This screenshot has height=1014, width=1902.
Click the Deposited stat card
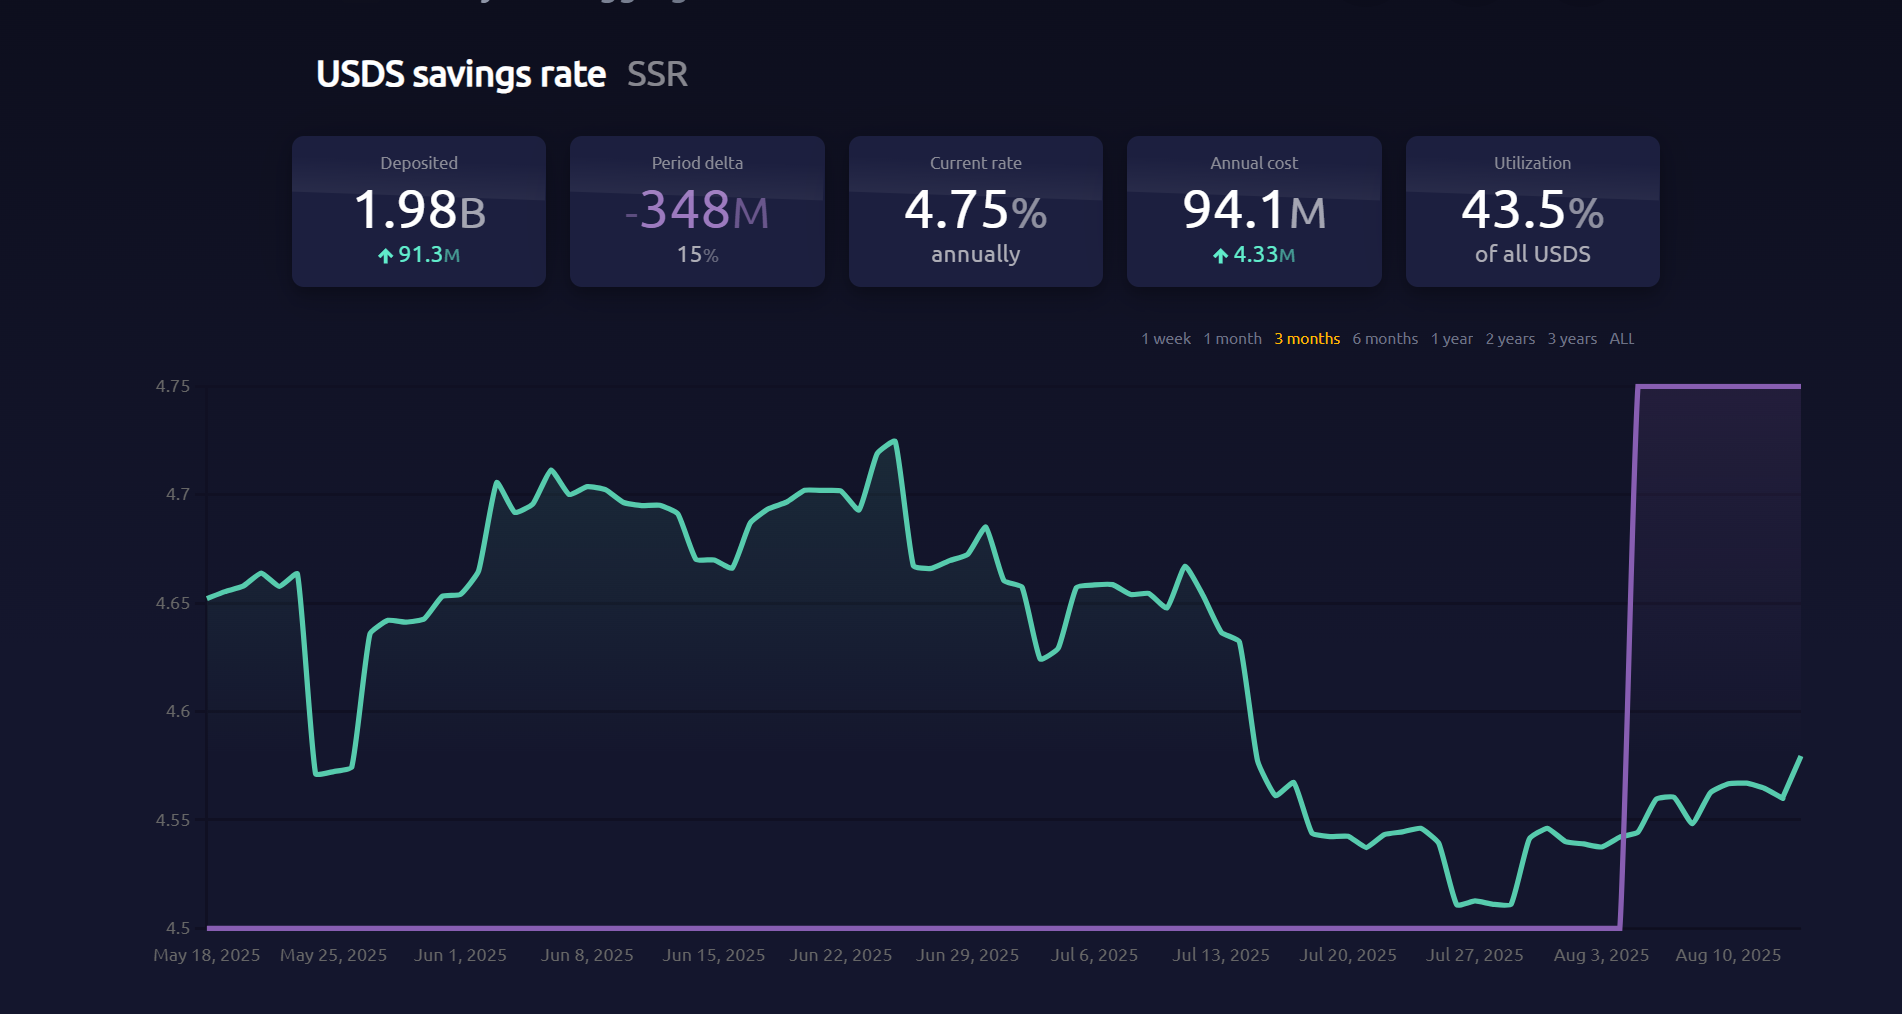(x=418, y=211)
